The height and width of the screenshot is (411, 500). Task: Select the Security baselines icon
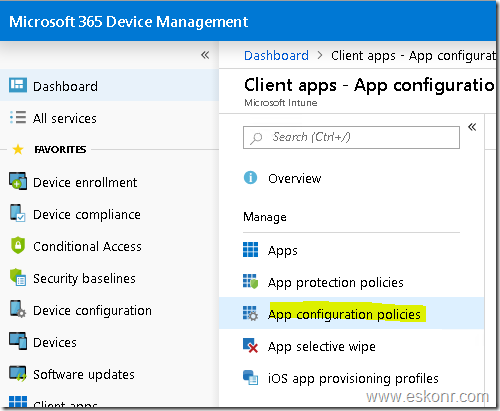click(18, 277)
